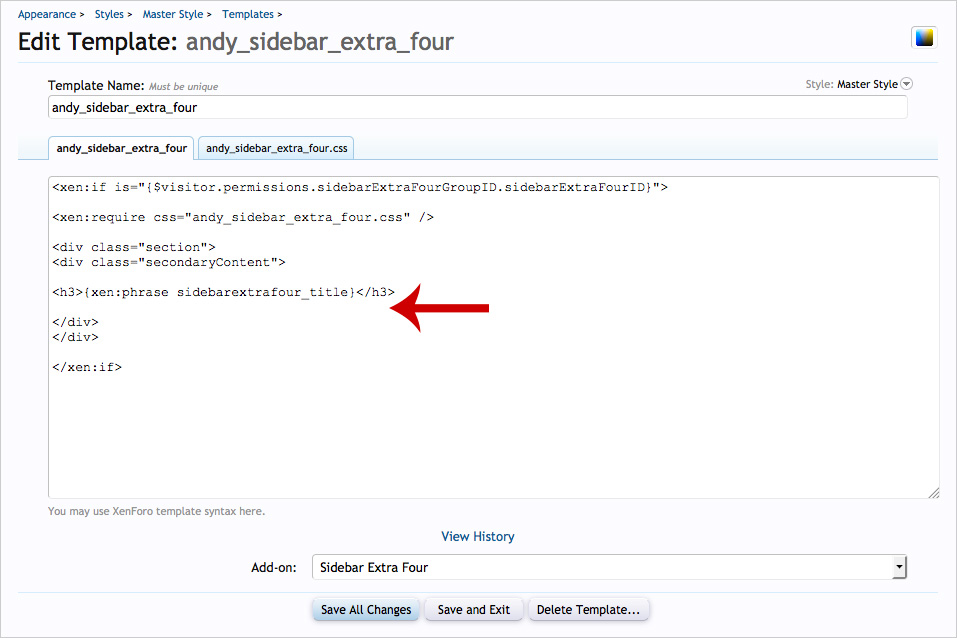
Task: Click the Add-on dropdown arrow button
Action: point(898,567)
